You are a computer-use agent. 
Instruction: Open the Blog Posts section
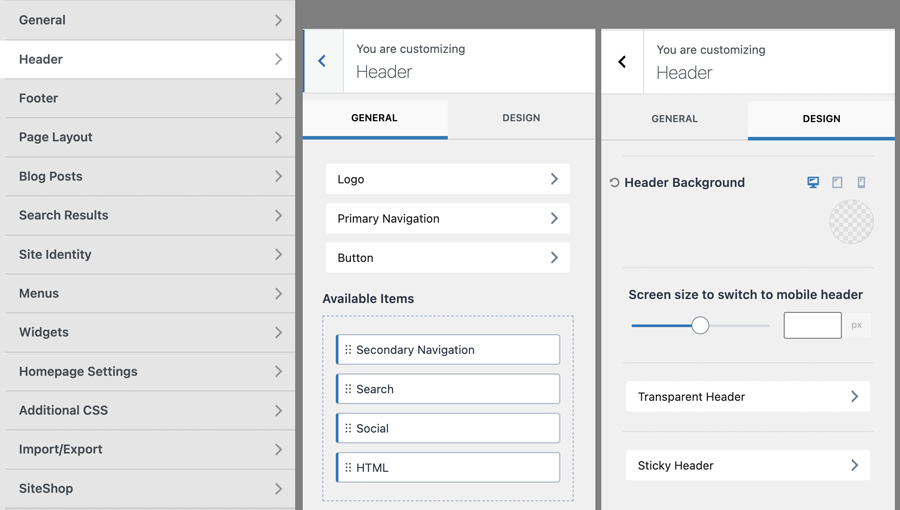click(x=149, y=176)
